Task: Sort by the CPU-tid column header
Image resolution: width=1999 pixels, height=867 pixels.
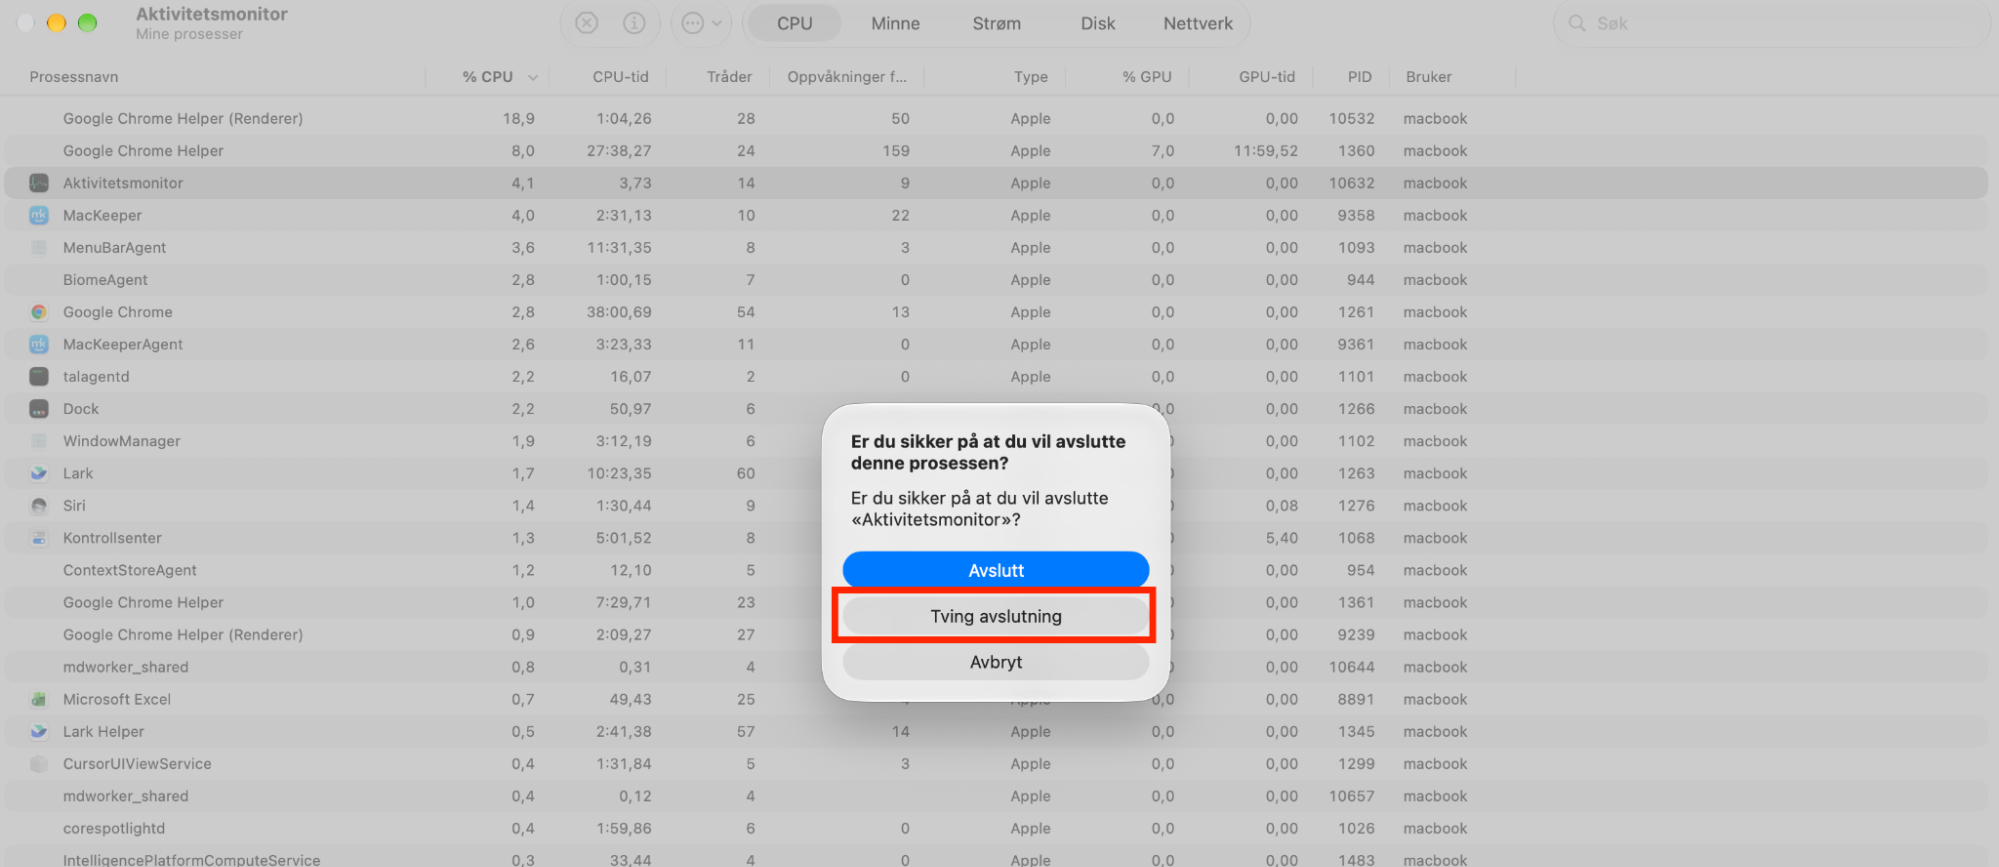Action: (620, 77)
